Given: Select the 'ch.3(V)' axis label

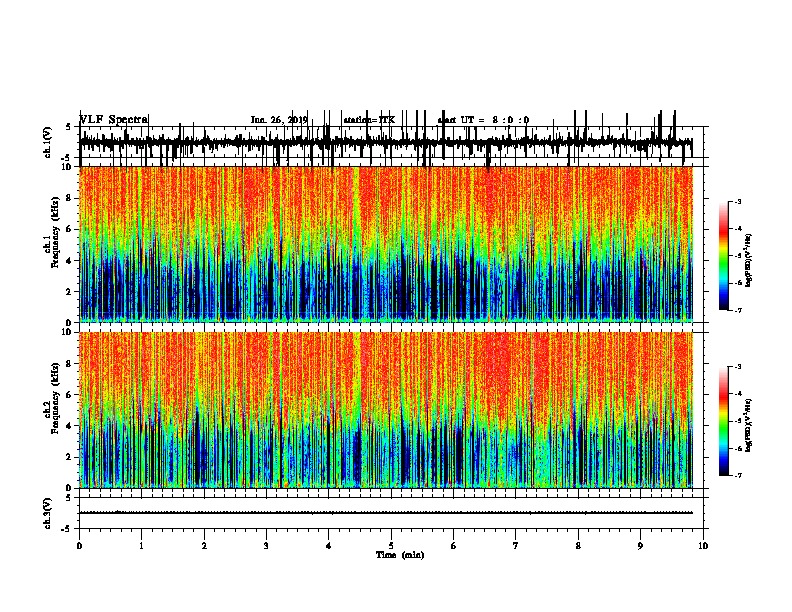Looking at the screenshot, I should (48, 514).
